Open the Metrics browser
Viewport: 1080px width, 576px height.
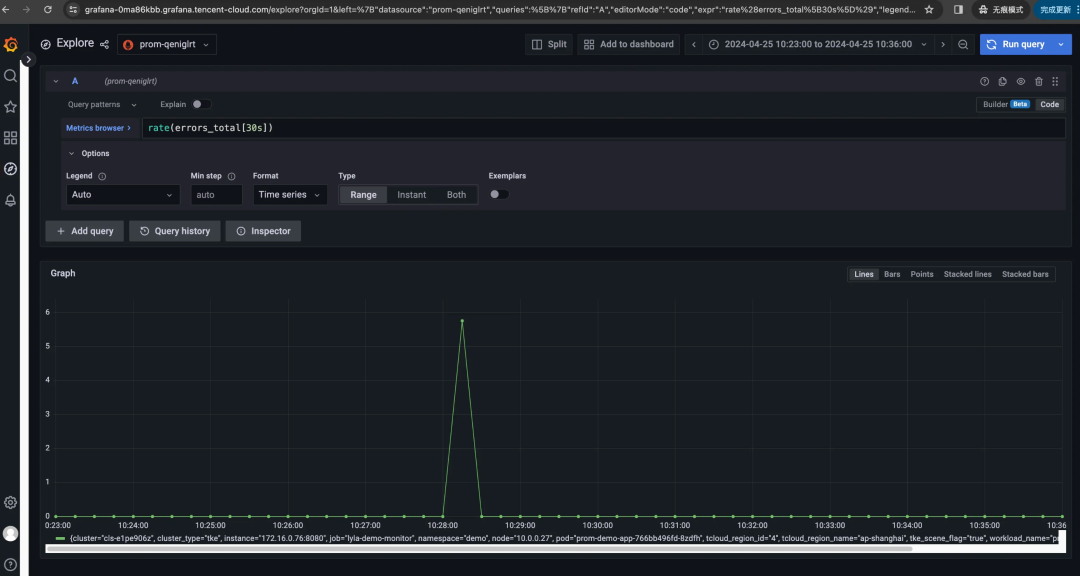pos(98,128)
